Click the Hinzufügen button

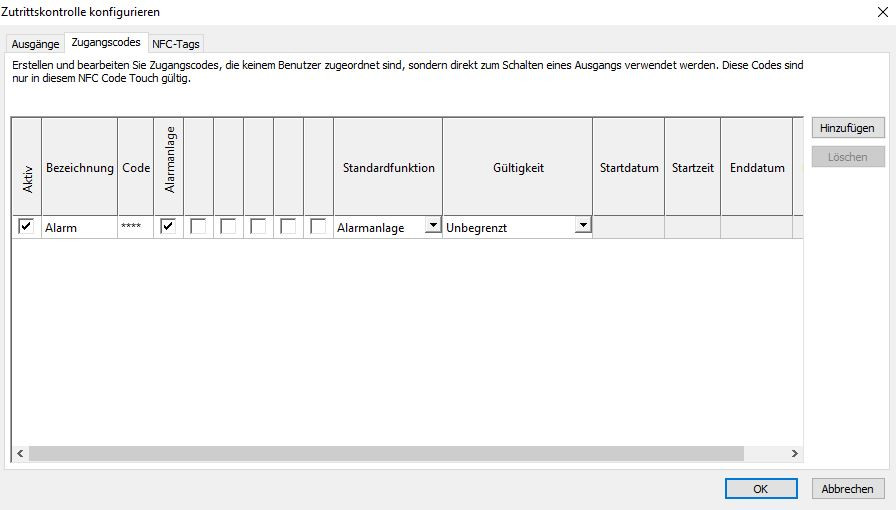tap(847, 128)
